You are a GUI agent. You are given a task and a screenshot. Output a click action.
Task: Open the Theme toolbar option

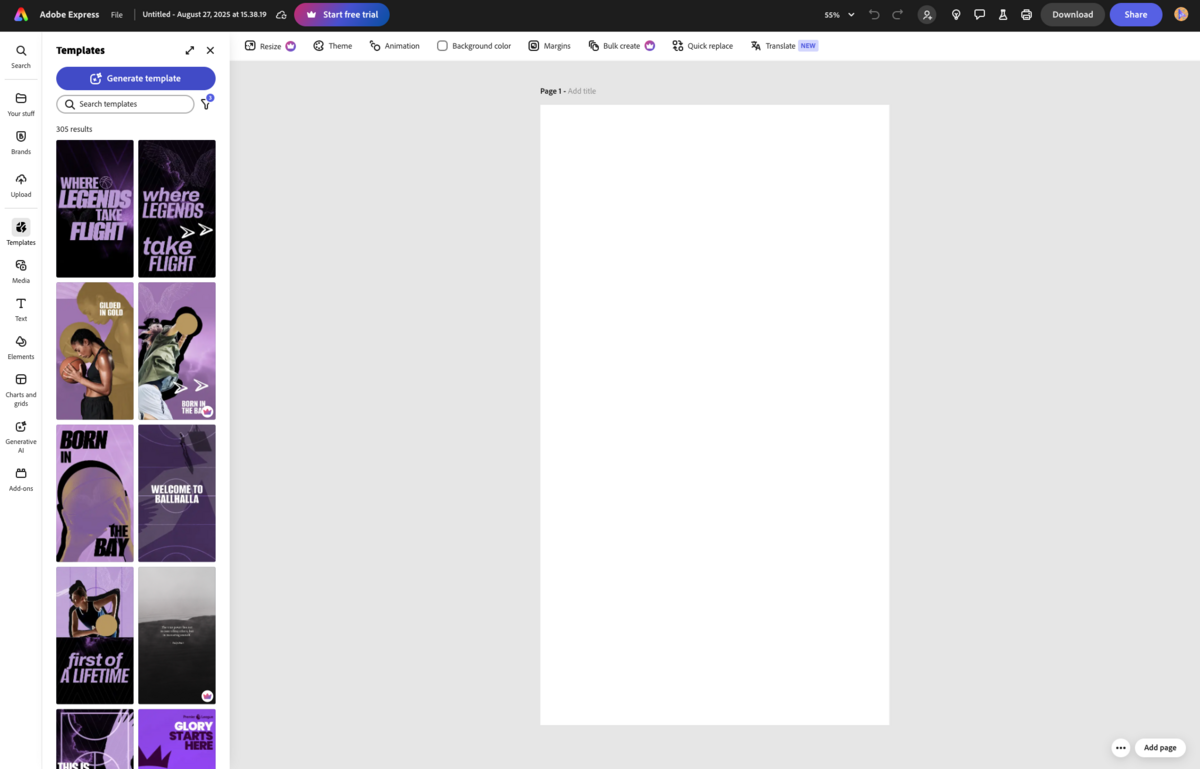pyautogui.click(x=332, y=46)
